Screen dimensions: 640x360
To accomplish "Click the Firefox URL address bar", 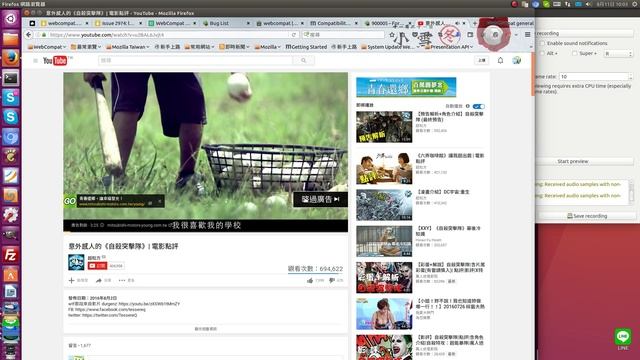I will coord(166,35).
